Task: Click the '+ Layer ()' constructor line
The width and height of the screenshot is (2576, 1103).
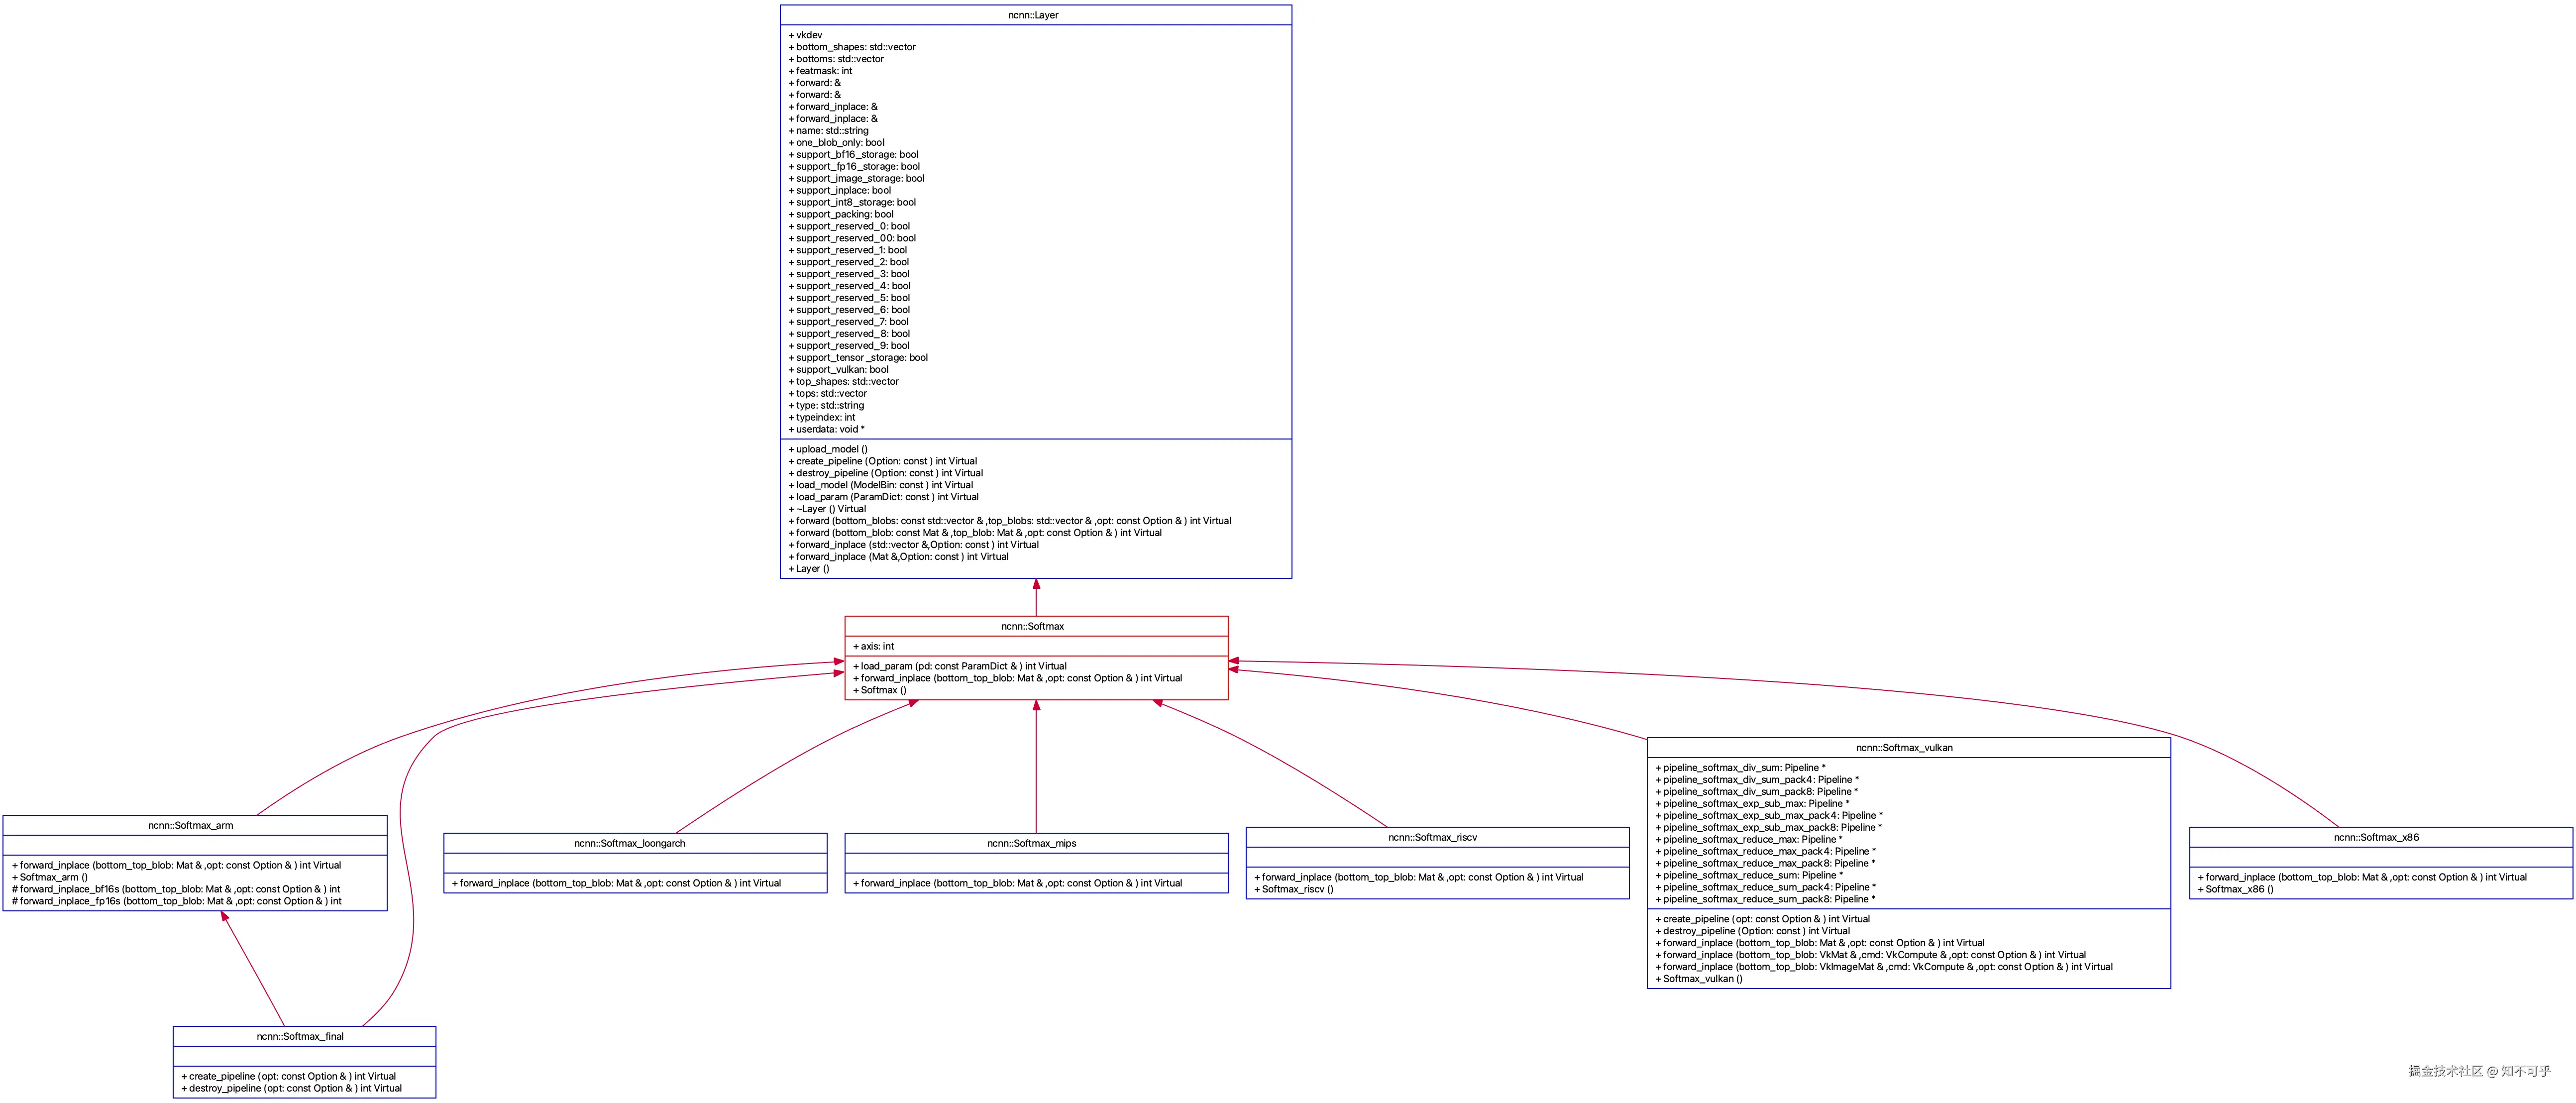Action: tap(809, 570)
